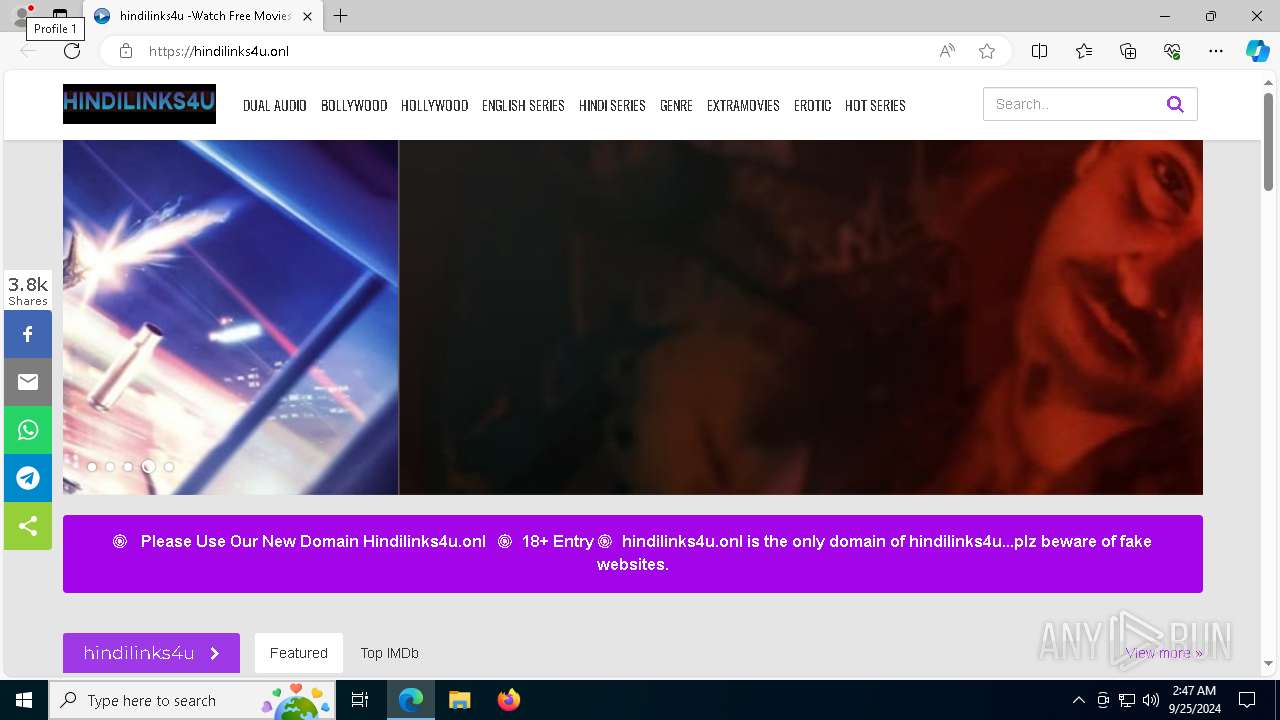Open Collections in Edge toolbar

(x=1128, y=51)
